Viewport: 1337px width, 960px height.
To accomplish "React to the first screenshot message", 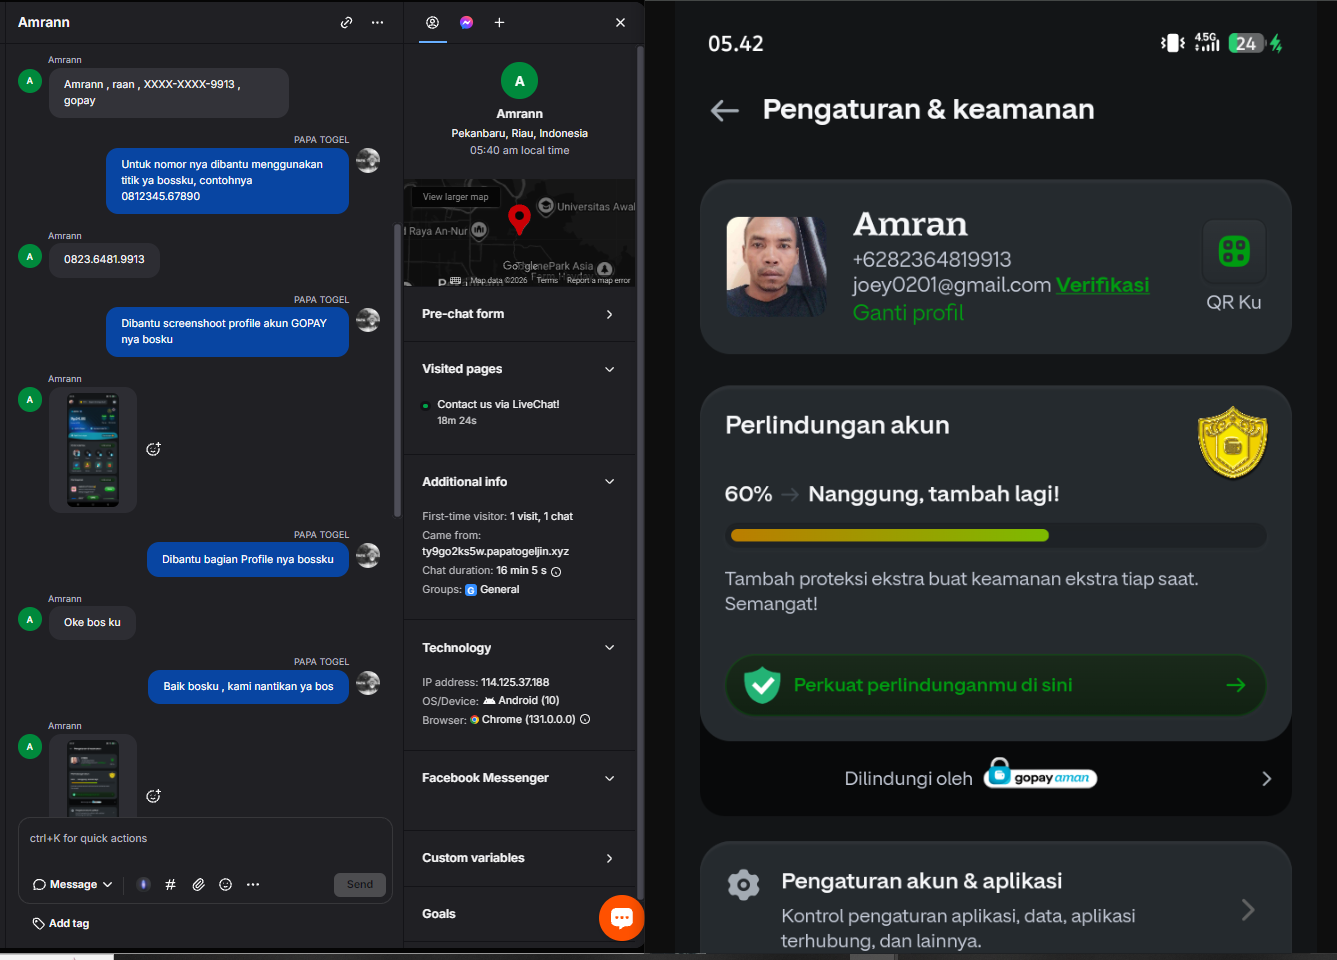I will coord(153,449).
